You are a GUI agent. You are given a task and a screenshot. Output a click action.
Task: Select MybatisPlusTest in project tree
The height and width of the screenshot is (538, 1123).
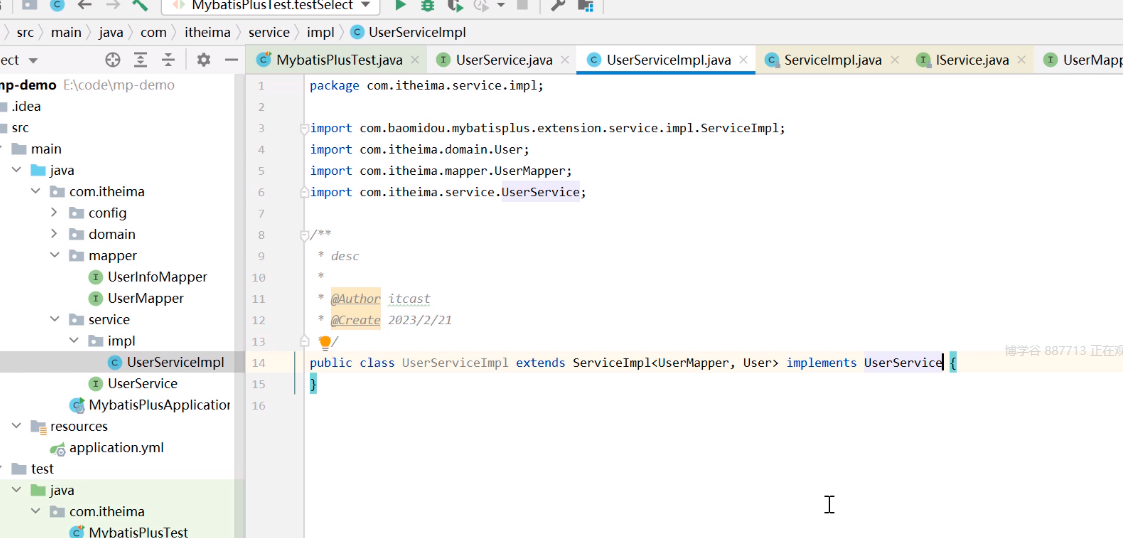coord(129,532)
